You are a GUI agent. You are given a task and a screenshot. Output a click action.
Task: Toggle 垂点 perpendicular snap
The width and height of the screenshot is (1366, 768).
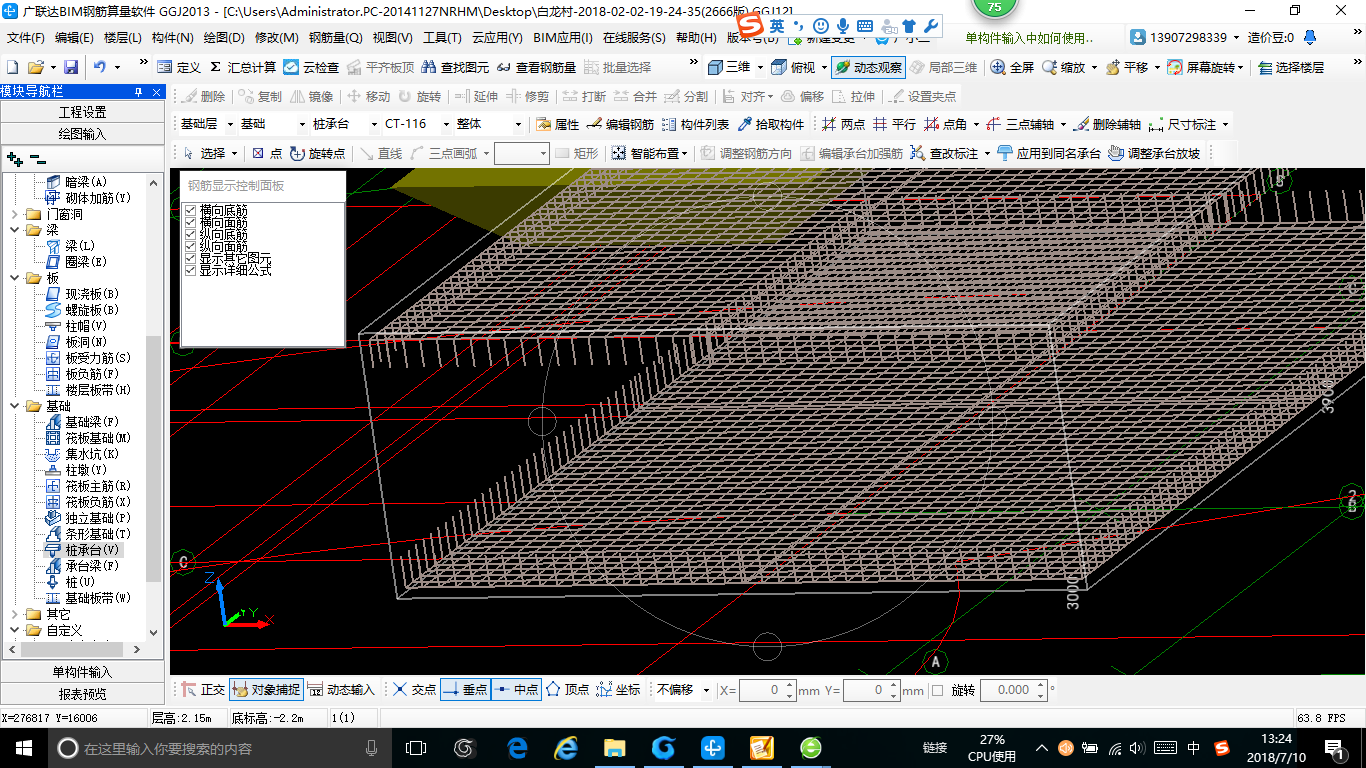[x=465, y=690]
